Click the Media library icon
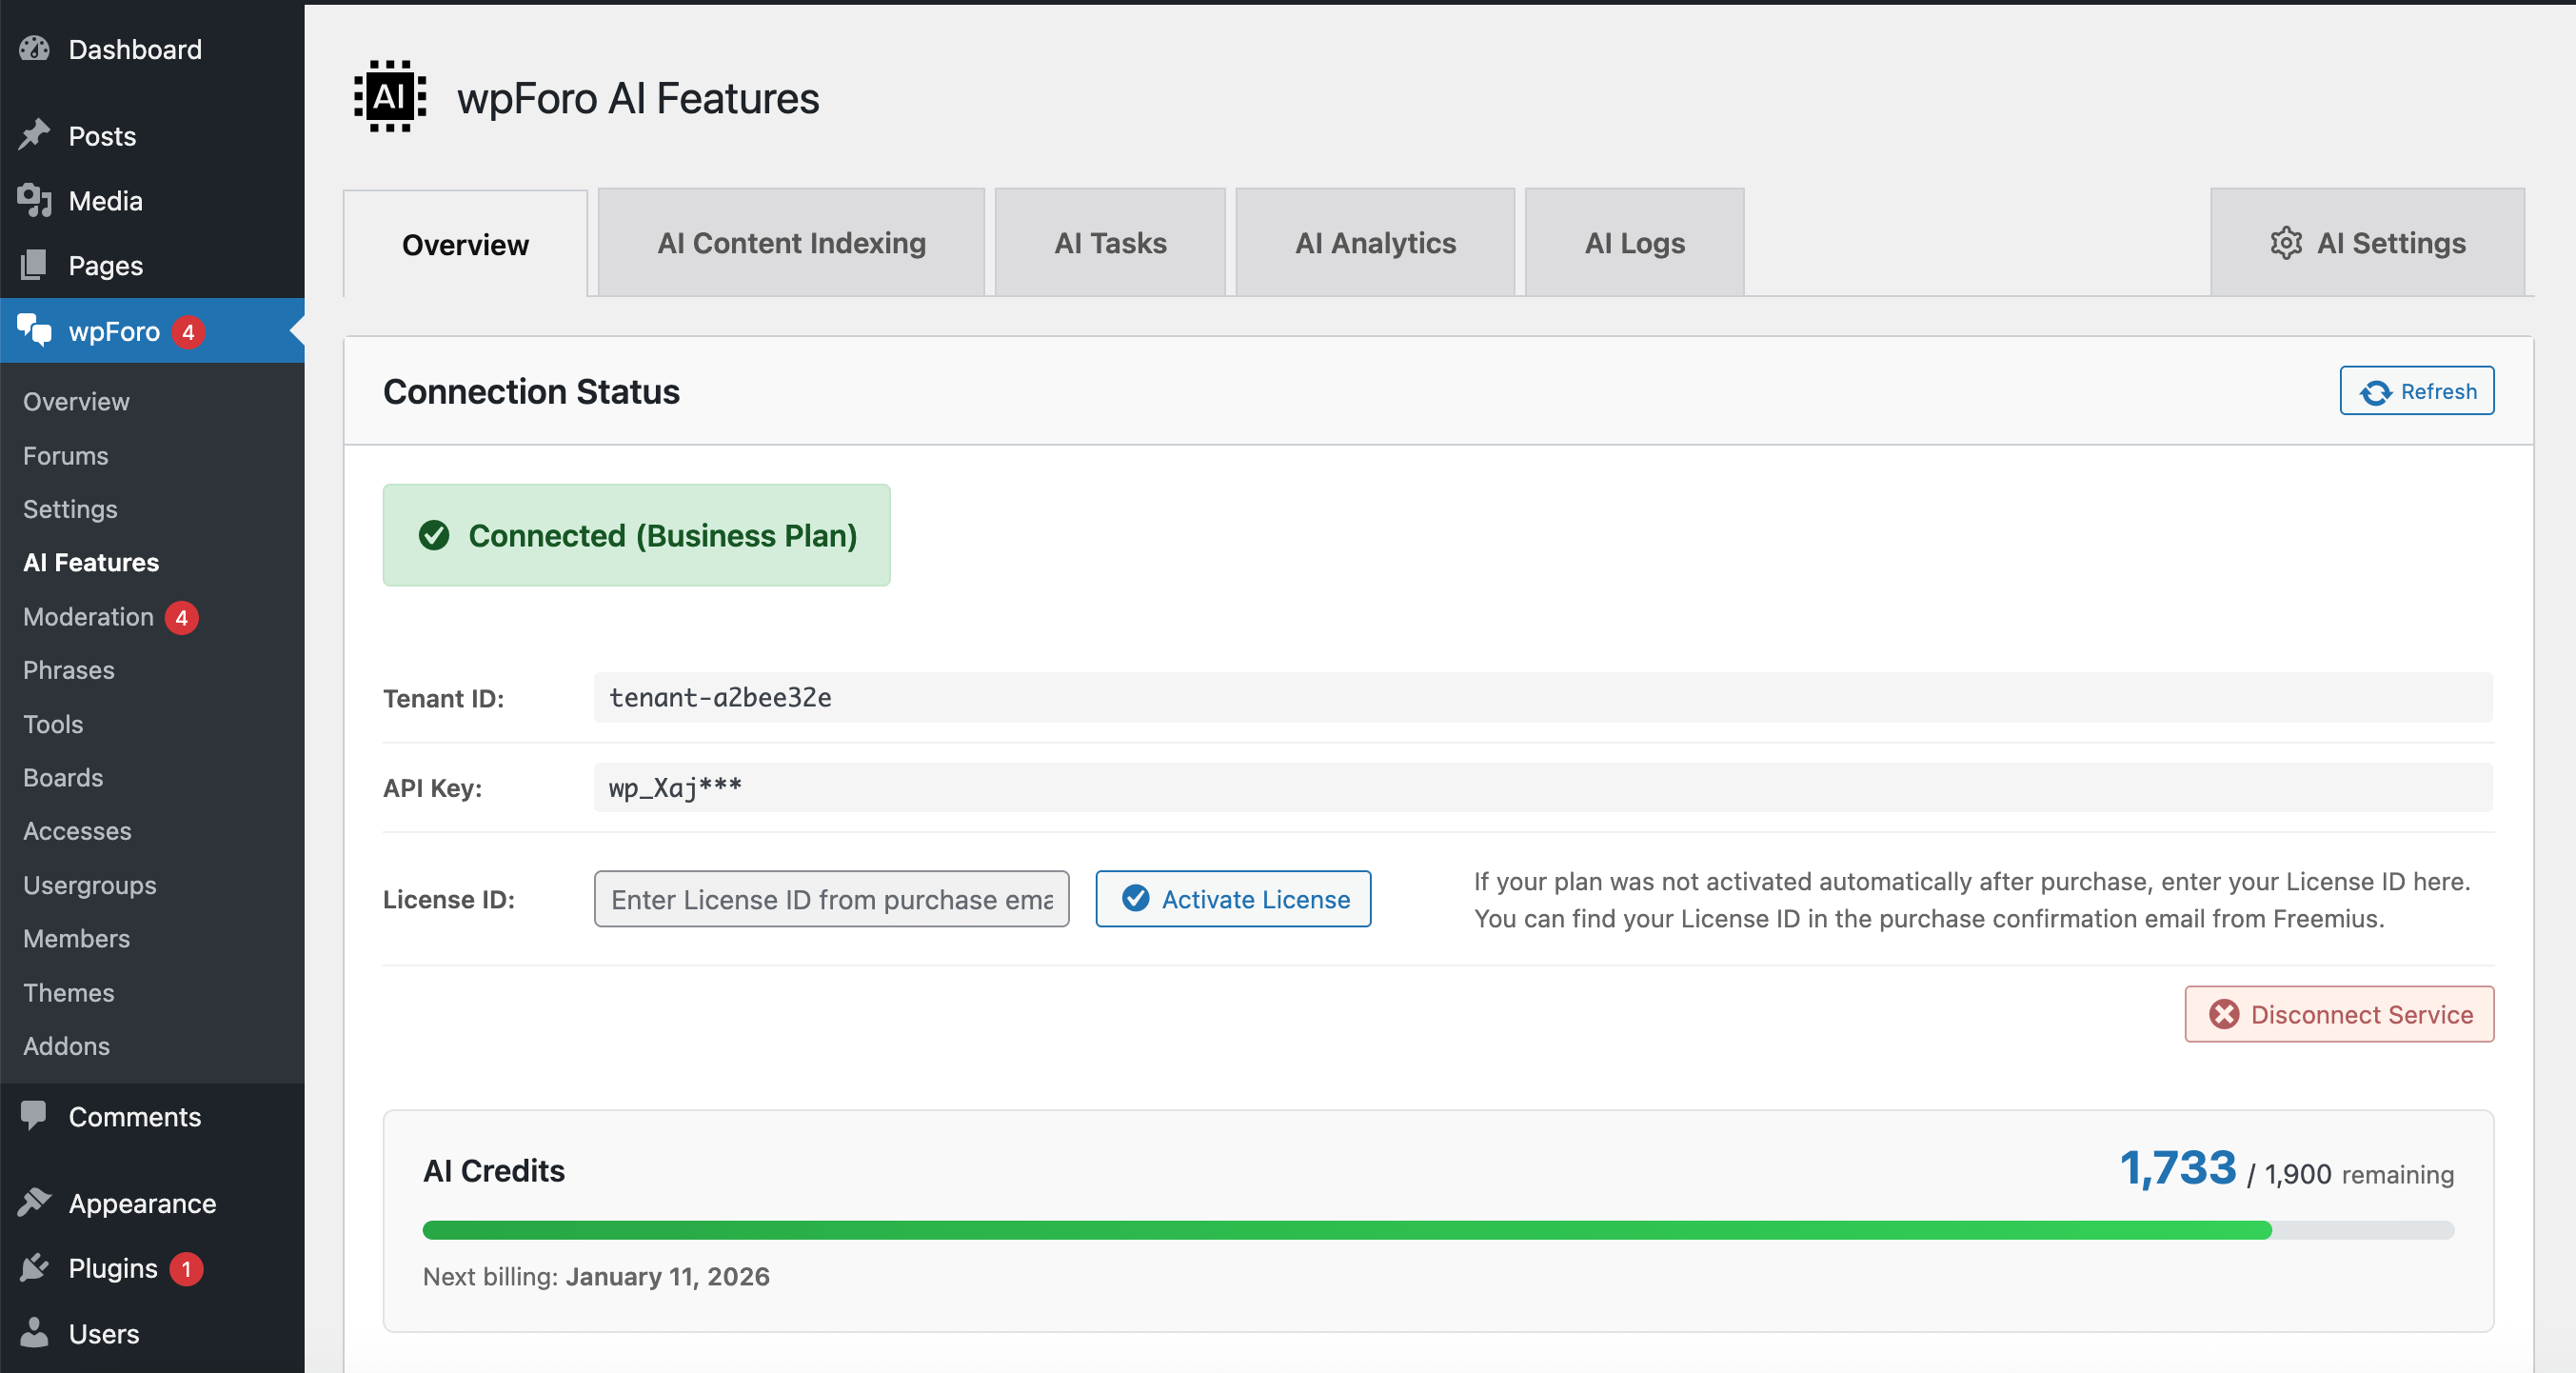Image resolution: width=2576 pixels, height=1373 pixels. click(34, 200)
